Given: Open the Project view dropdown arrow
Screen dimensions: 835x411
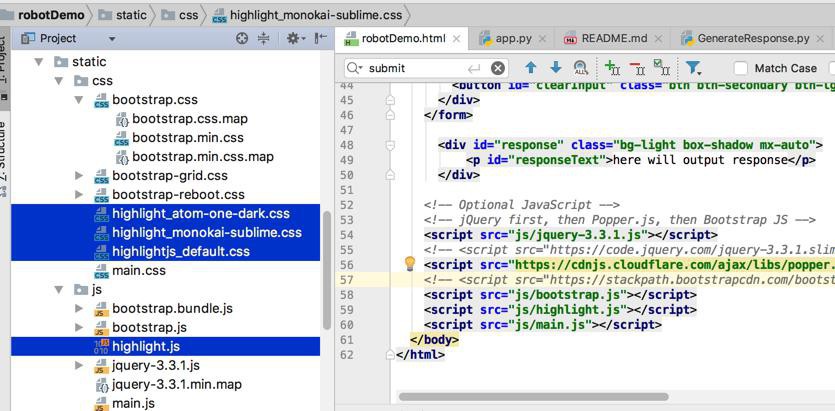Looking at the screenshot, I should pyautogui.click(x=112, y=39).
